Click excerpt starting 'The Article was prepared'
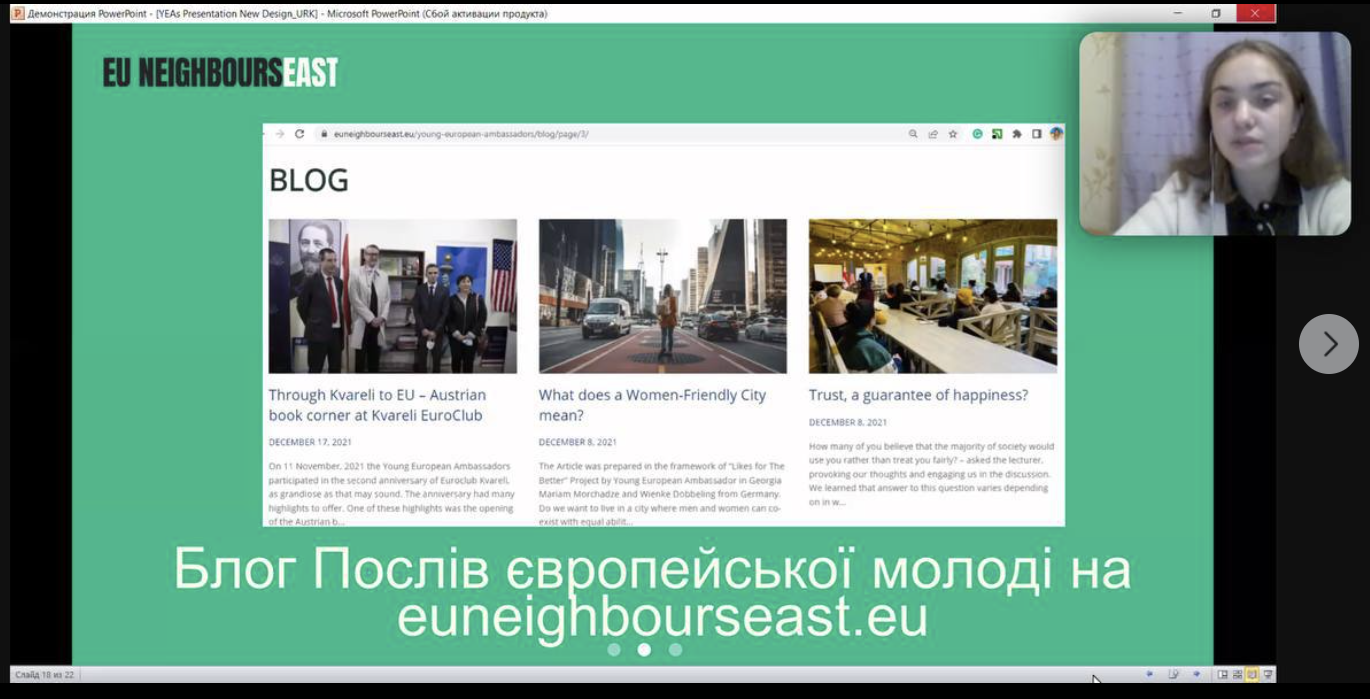 pos(662,493)
